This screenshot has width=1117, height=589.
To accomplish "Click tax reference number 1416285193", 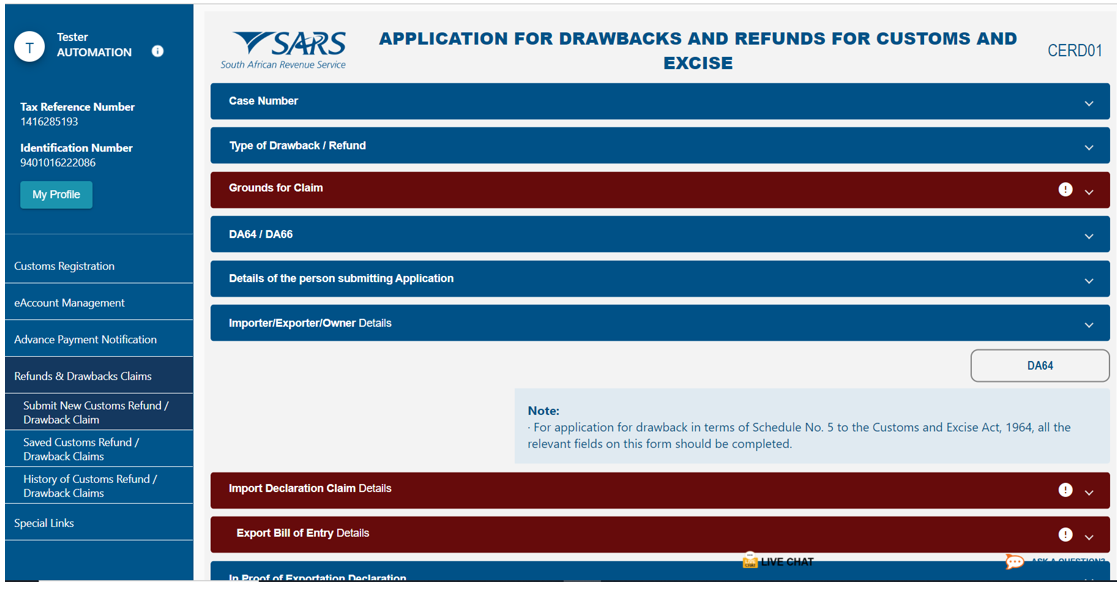I will click(x=49, y=122).
